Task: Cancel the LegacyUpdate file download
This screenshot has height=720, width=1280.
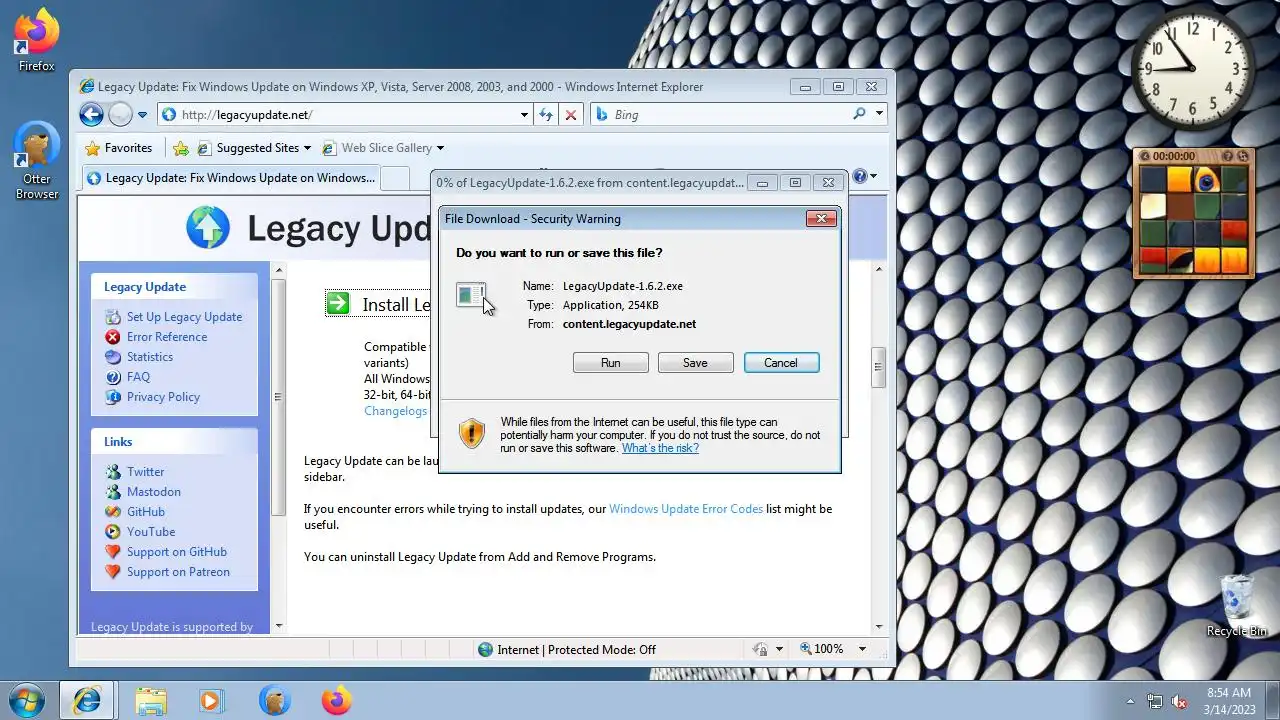Action: click(781, 363)
